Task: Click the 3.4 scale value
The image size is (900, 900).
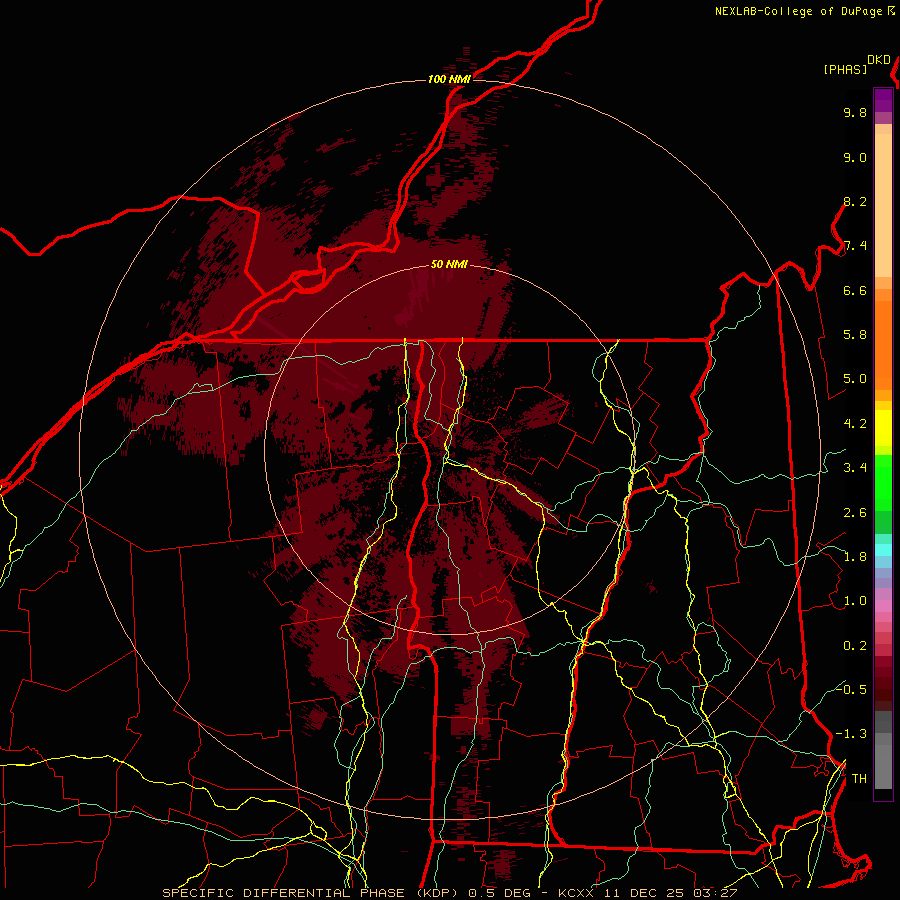Action: tap(855, 468)
